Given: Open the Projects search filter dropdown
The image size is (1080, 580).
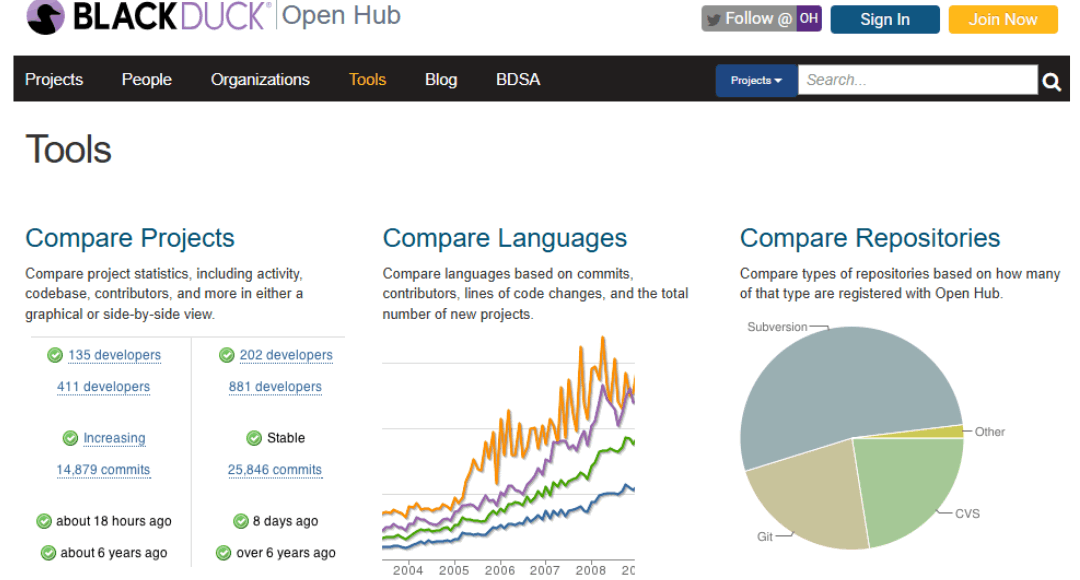Looking at the screenshot, I should [x=755, y=80].
